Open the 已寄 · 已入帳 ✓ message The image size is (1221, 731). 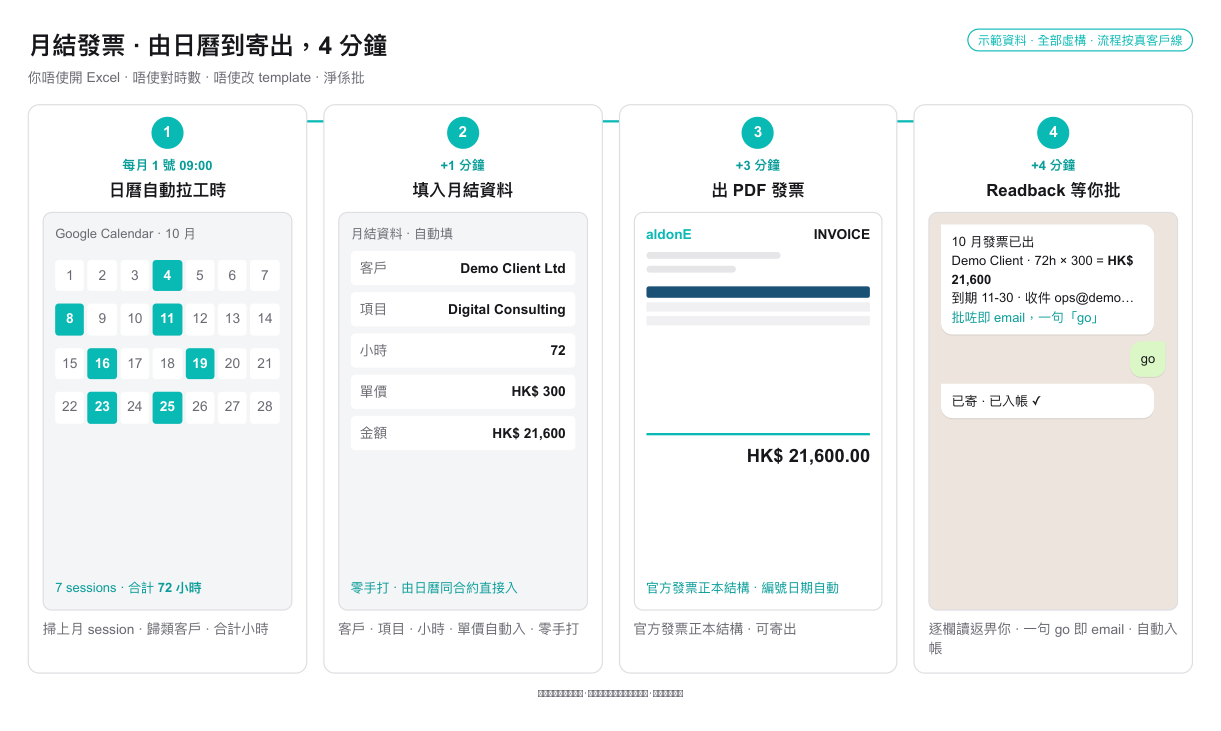pos(1047,401)
